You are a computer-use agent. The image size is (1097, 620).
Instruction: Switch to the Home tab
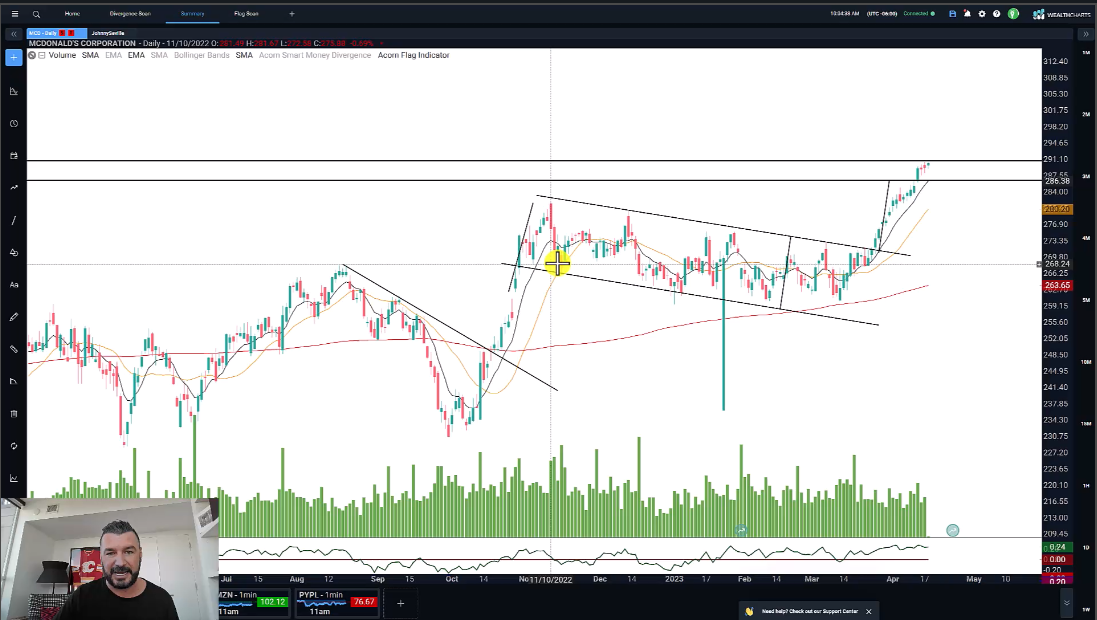click(x=72, y=14)
